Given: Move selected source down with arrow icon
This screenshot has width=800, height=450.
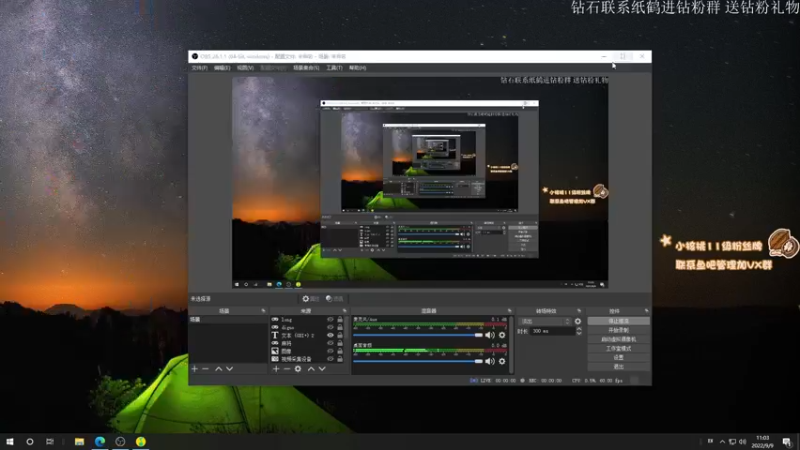Looking at the screenshot, I should 322,369.
